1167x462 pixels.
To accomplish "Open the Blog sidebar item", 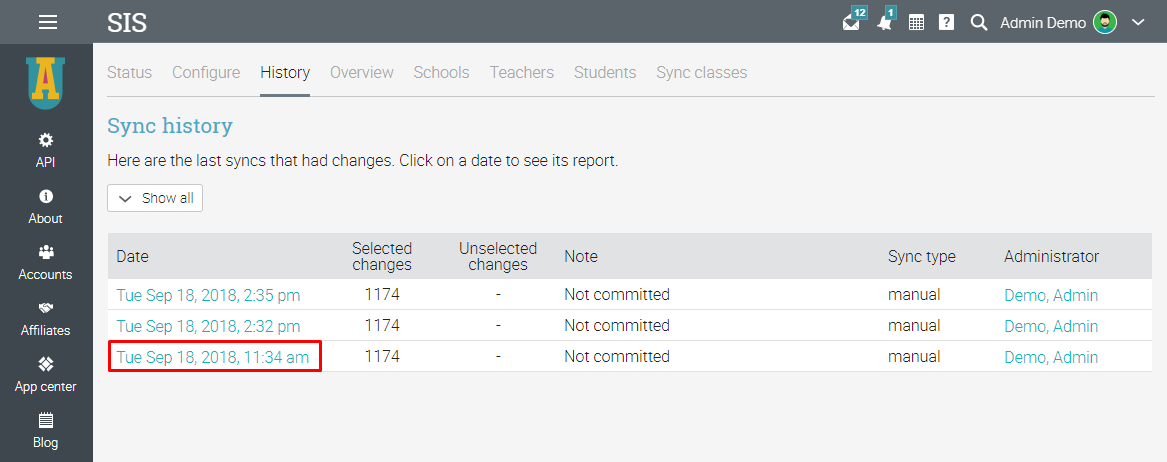I will pos(46,430).
